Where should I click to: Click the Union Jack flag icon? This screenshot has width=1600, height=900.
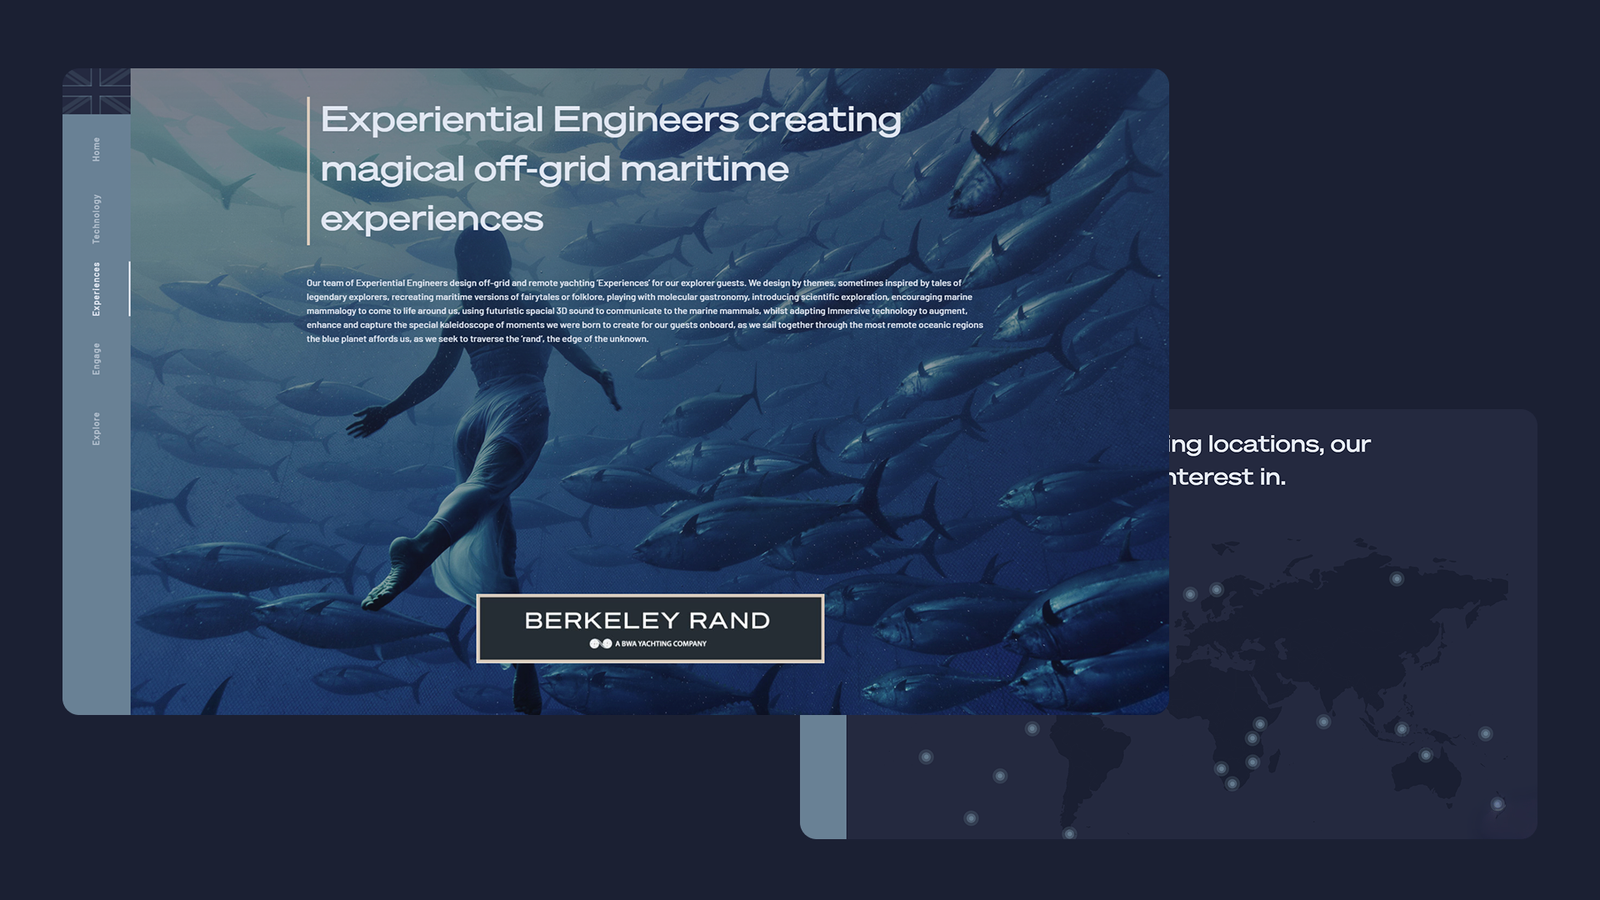point(97,91)
